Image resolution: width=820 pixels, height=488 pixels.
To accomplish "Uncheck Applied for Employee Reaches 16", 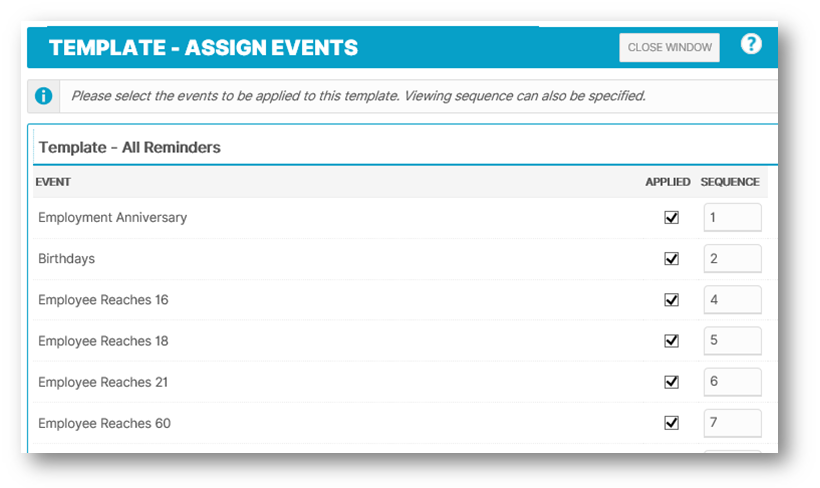I will [671, 300].
